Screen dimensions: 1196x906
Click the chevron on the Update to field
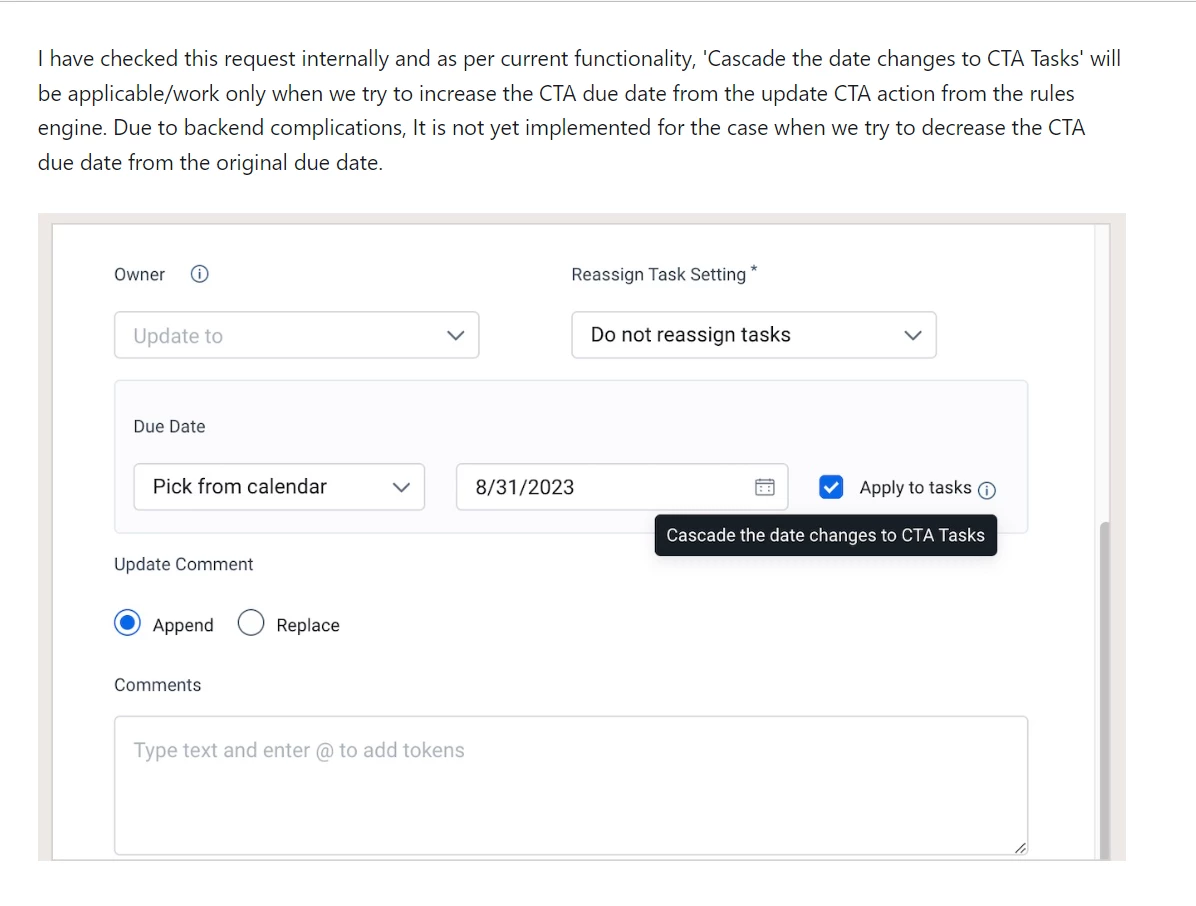click(456, 336)
